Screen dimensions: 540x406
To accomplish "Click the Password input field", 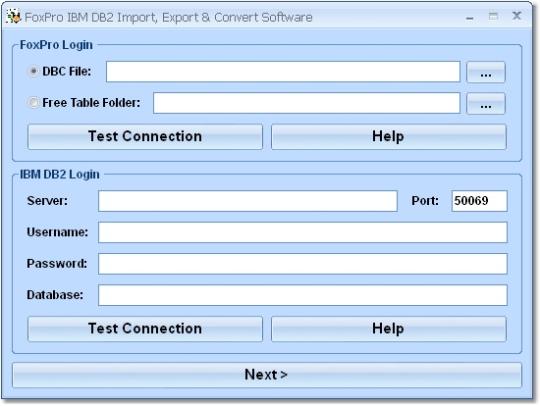I will pyautogui.click(x=302, y=264).
